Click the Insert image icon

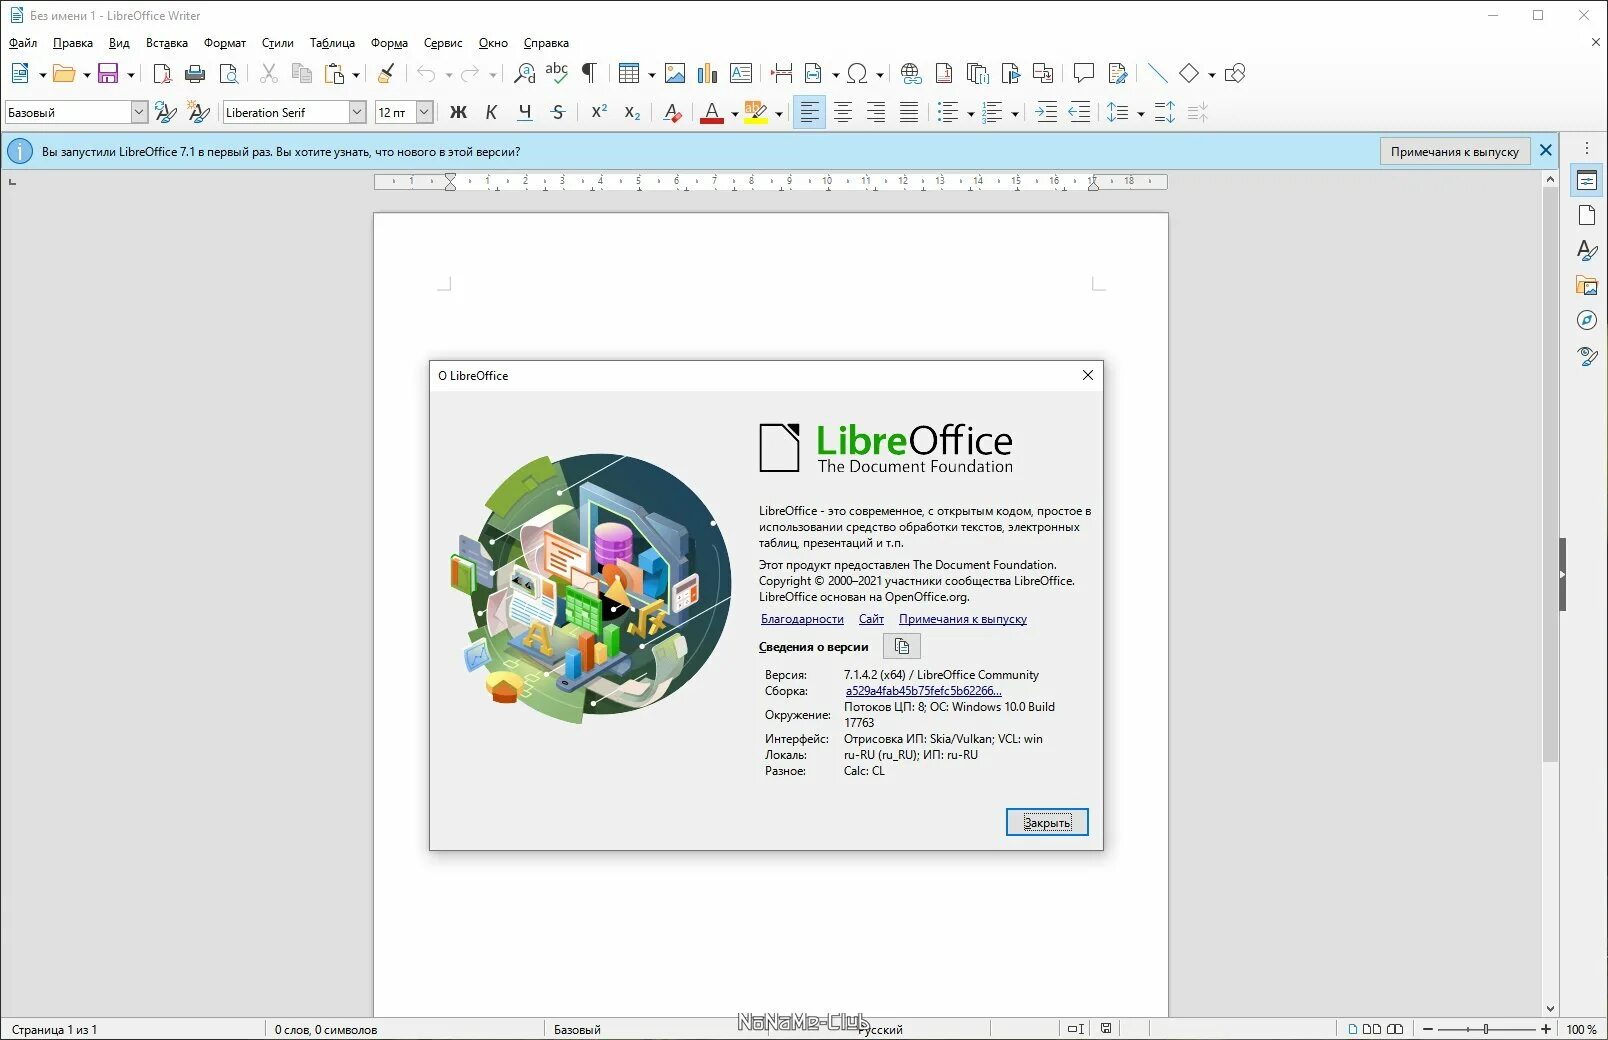click(x=675, y=73)
